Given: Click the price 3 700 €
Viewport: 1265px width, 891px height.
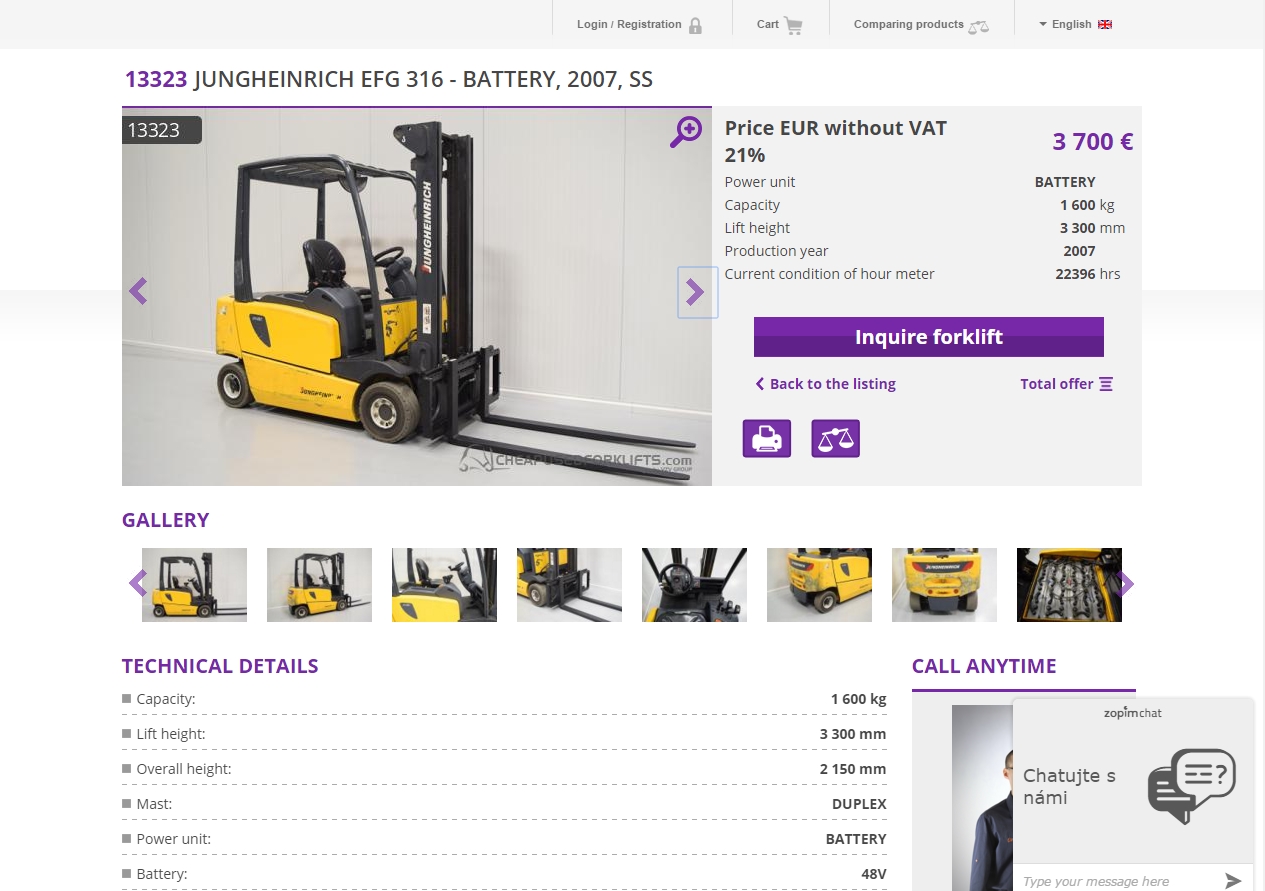Looking at the screenshot, I should point(1092,141).
